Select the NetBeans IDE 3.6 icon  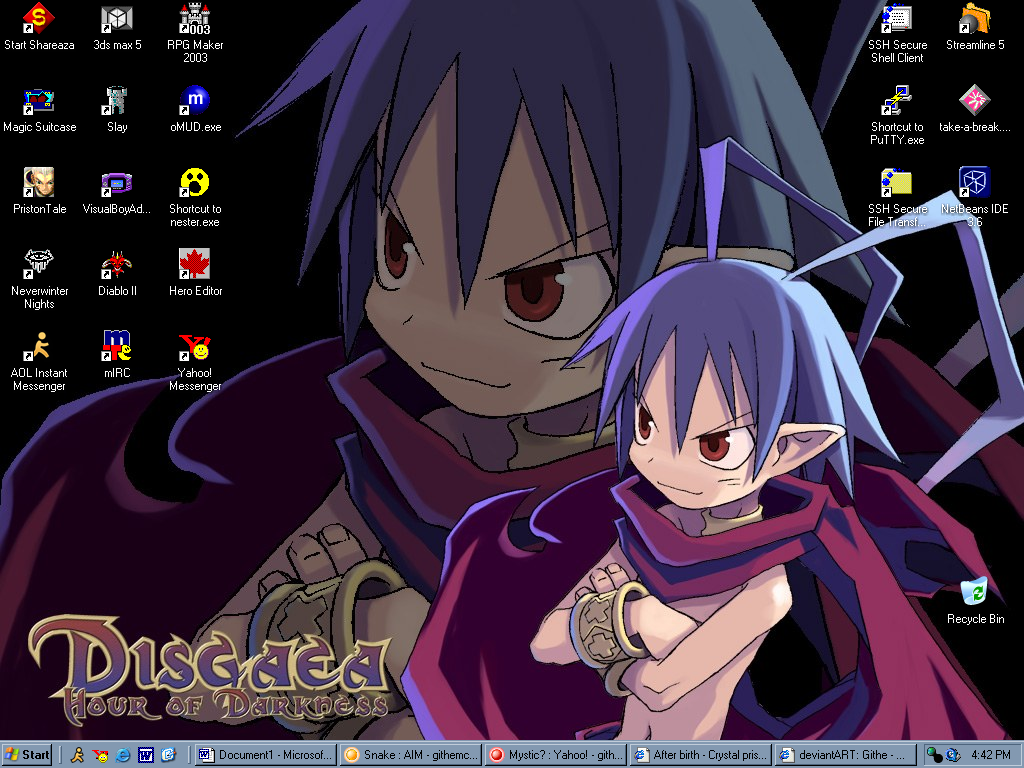coord(974,183)
